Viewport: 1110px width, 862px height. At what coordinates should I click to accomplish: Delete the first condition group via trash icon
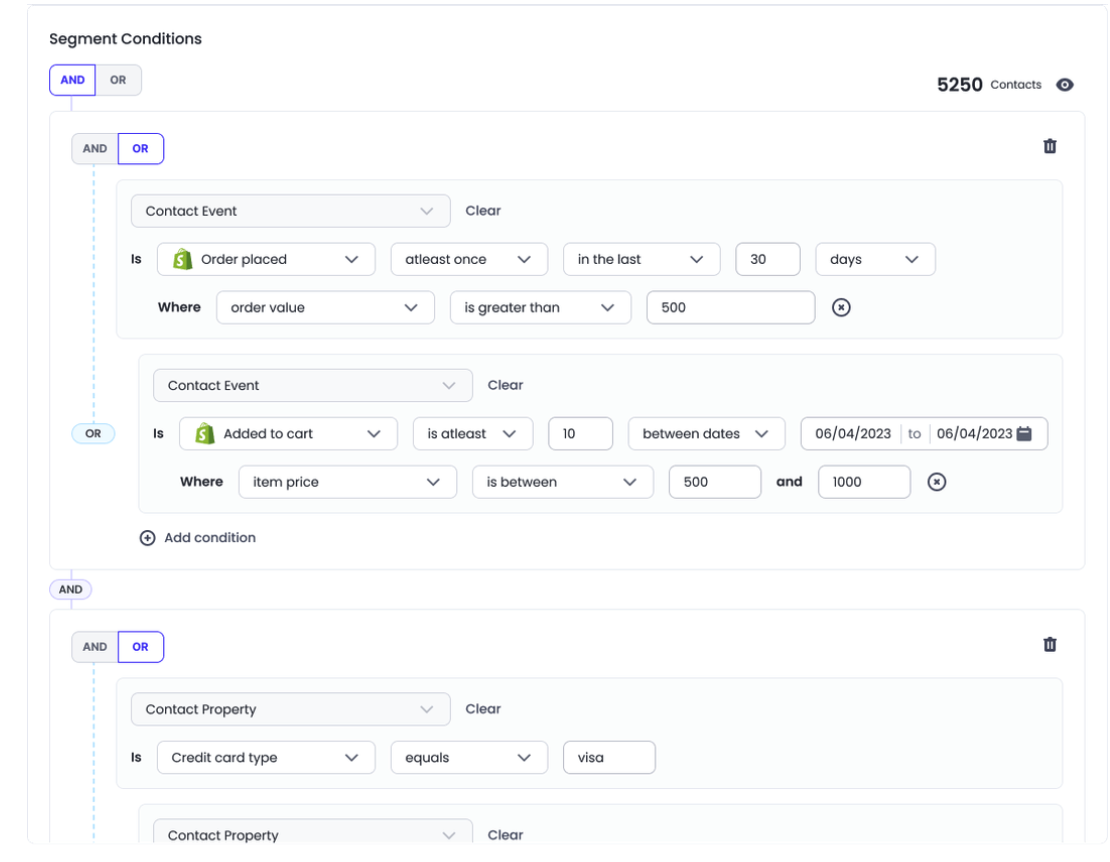pyautogui.click(x=1049, y=146)
